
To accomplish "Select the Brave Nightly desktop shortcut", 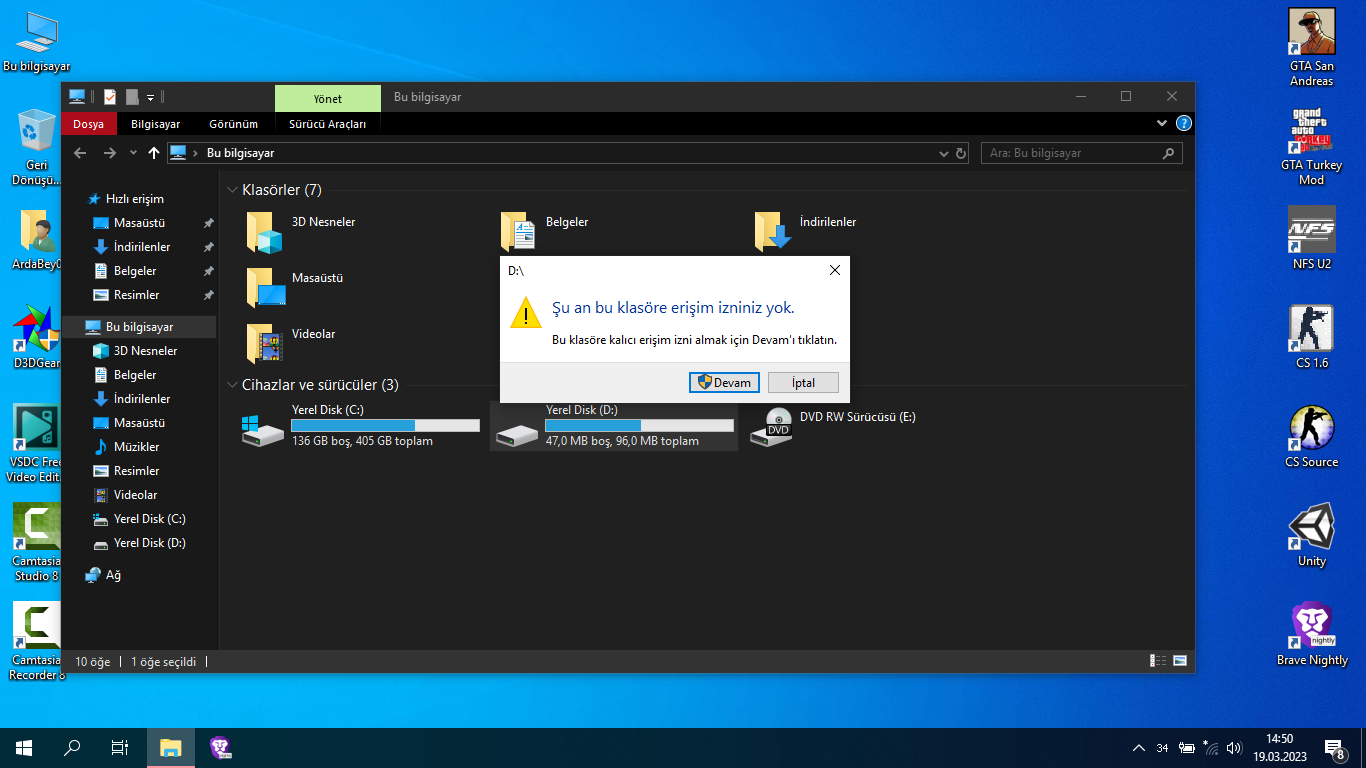I will [x=1311, y=634].
